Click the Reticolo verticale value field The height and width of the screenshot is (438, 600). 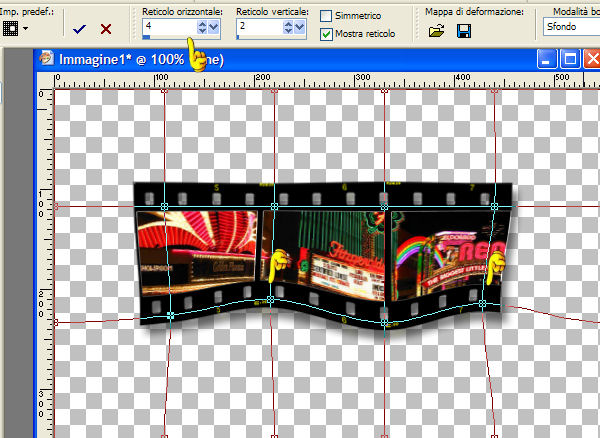260,27
